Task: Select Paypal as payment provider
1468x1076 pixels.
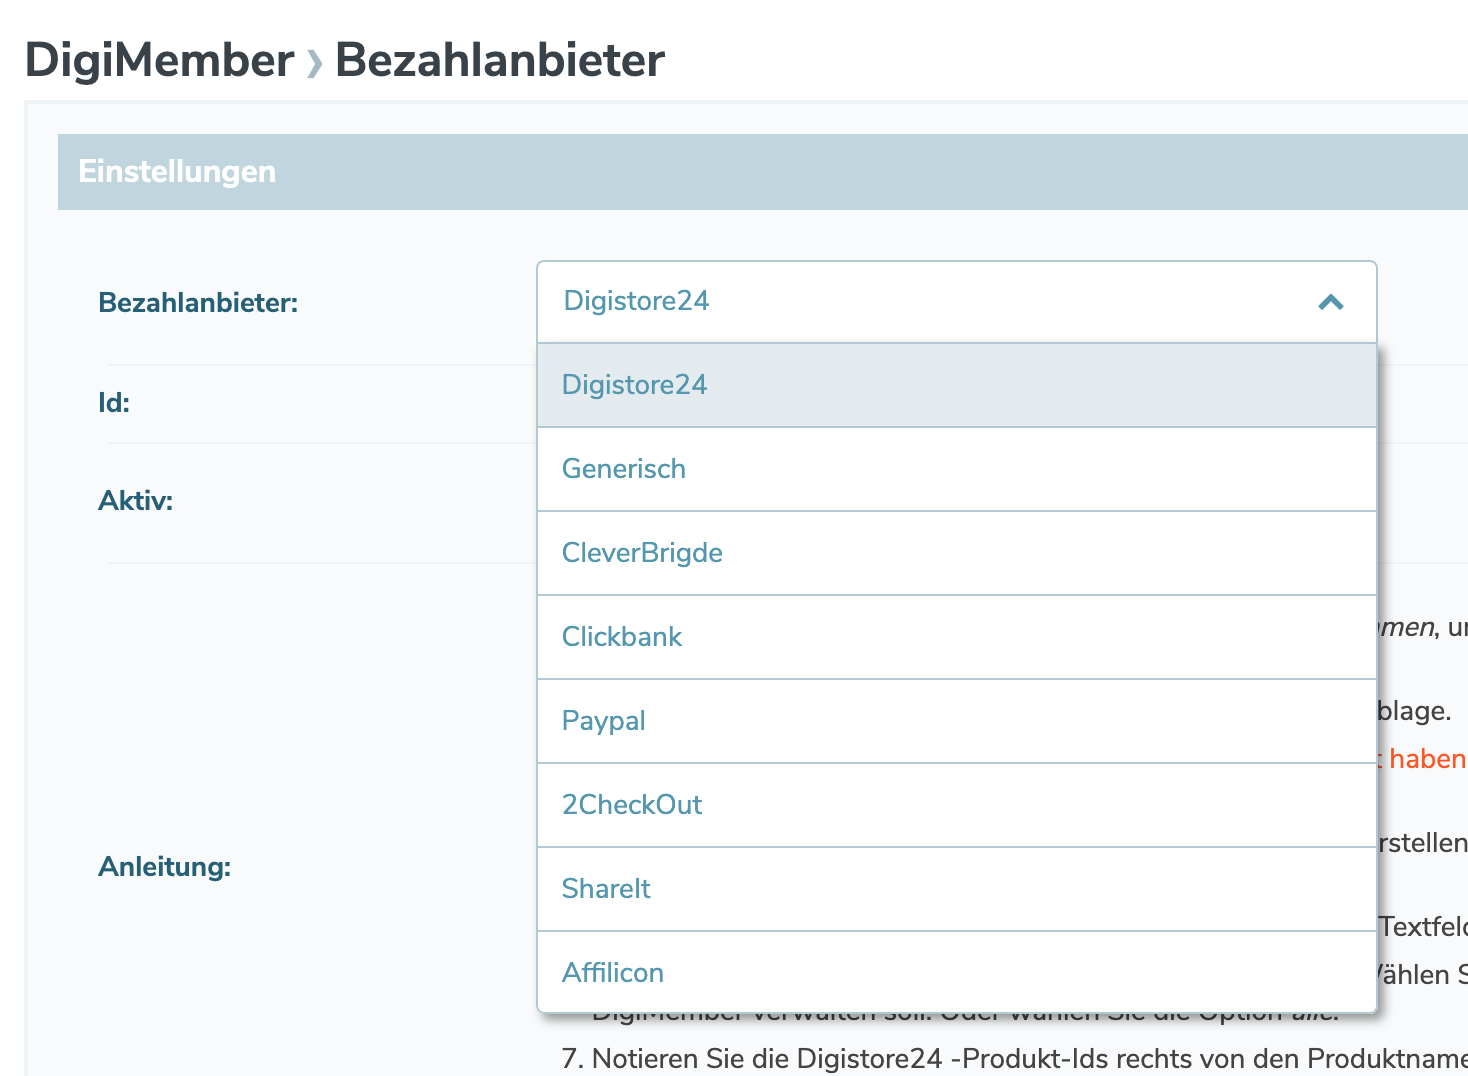Action: point(603,721)
